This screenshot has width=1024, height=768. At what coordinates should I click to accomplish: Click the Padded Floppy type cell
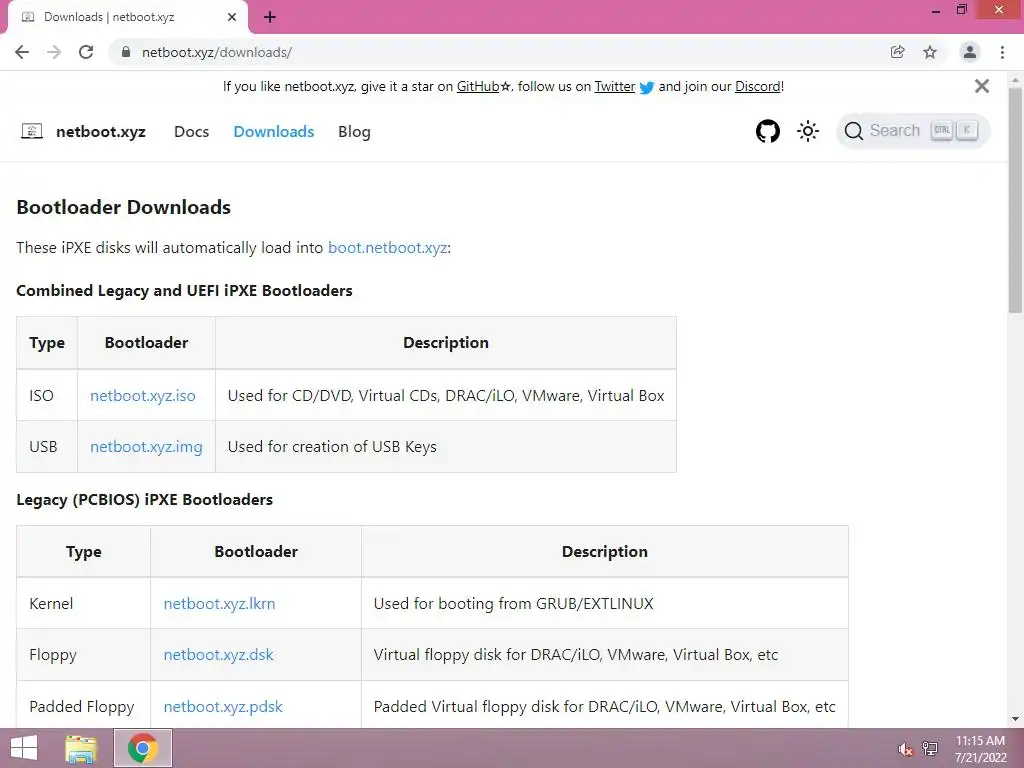[82, 707]
